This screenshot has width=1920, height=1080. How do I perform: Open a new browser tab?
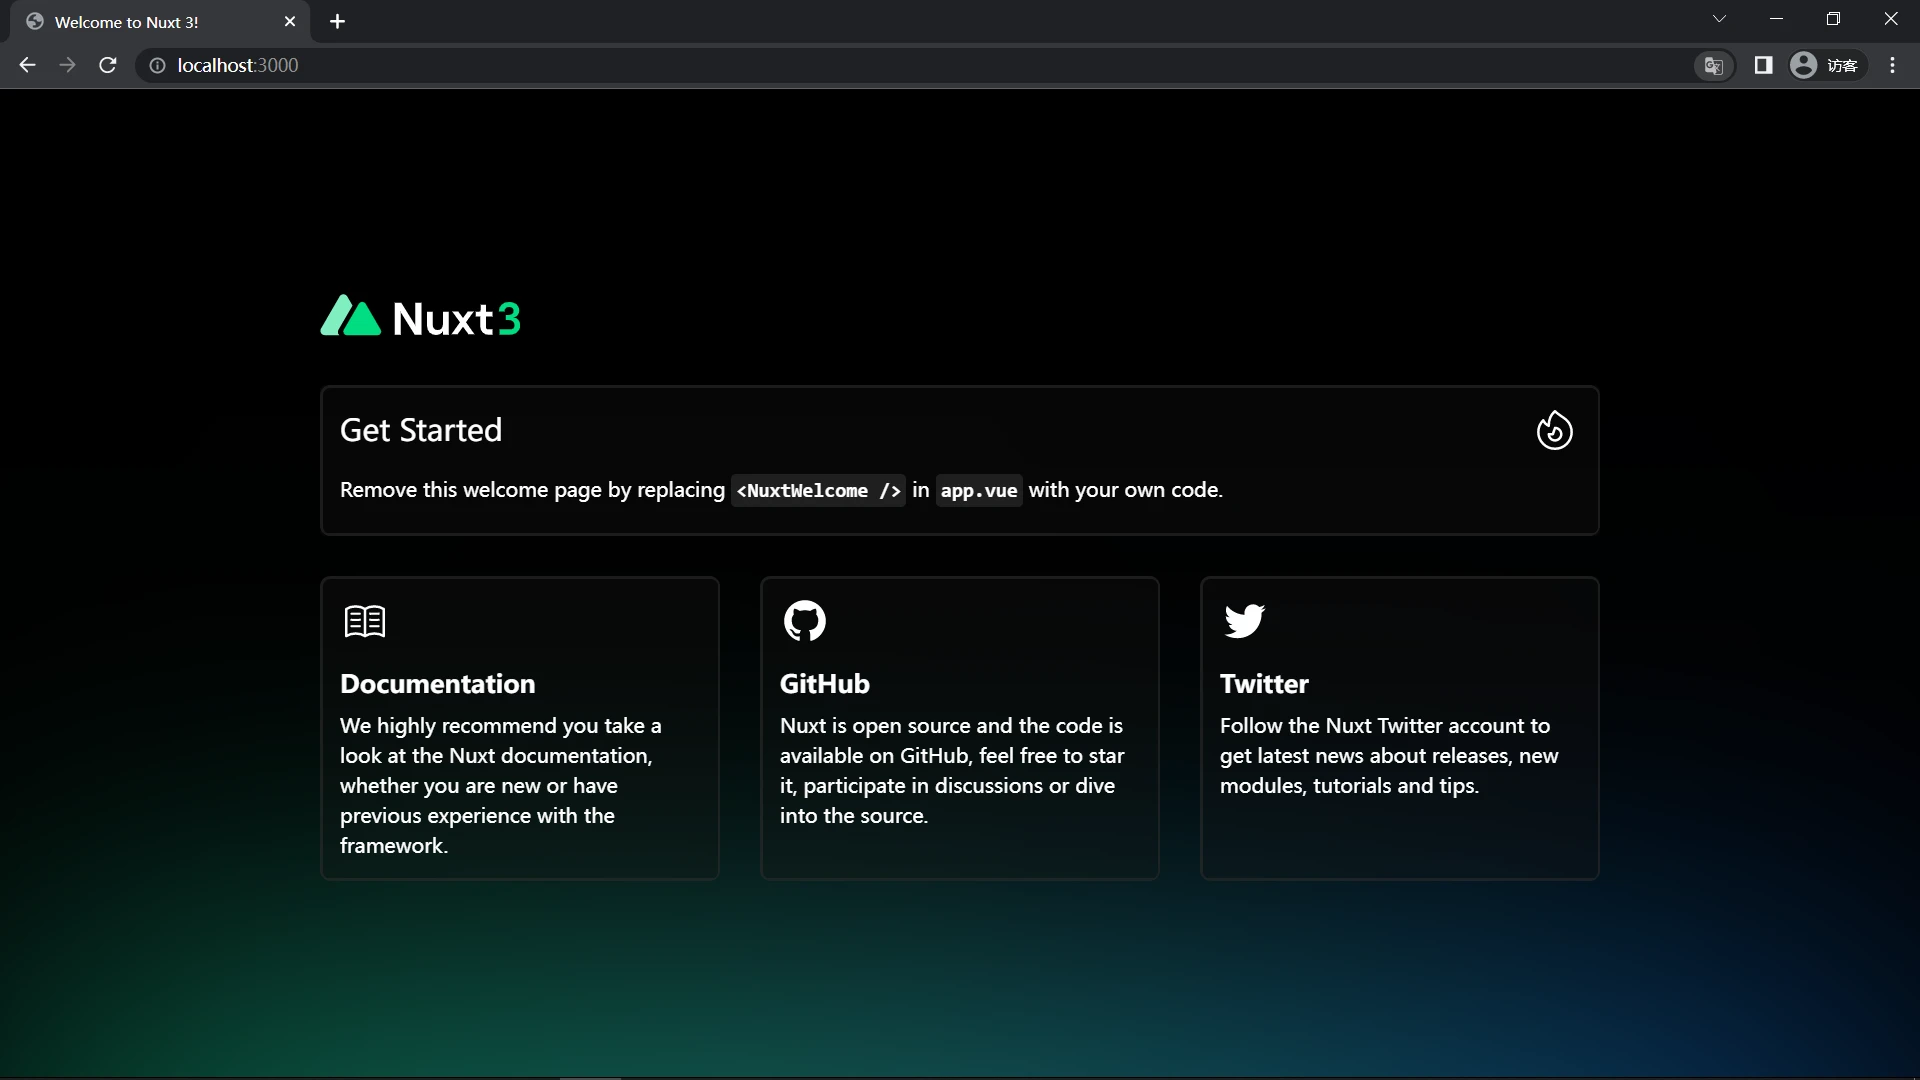click(x=337, y=22)
